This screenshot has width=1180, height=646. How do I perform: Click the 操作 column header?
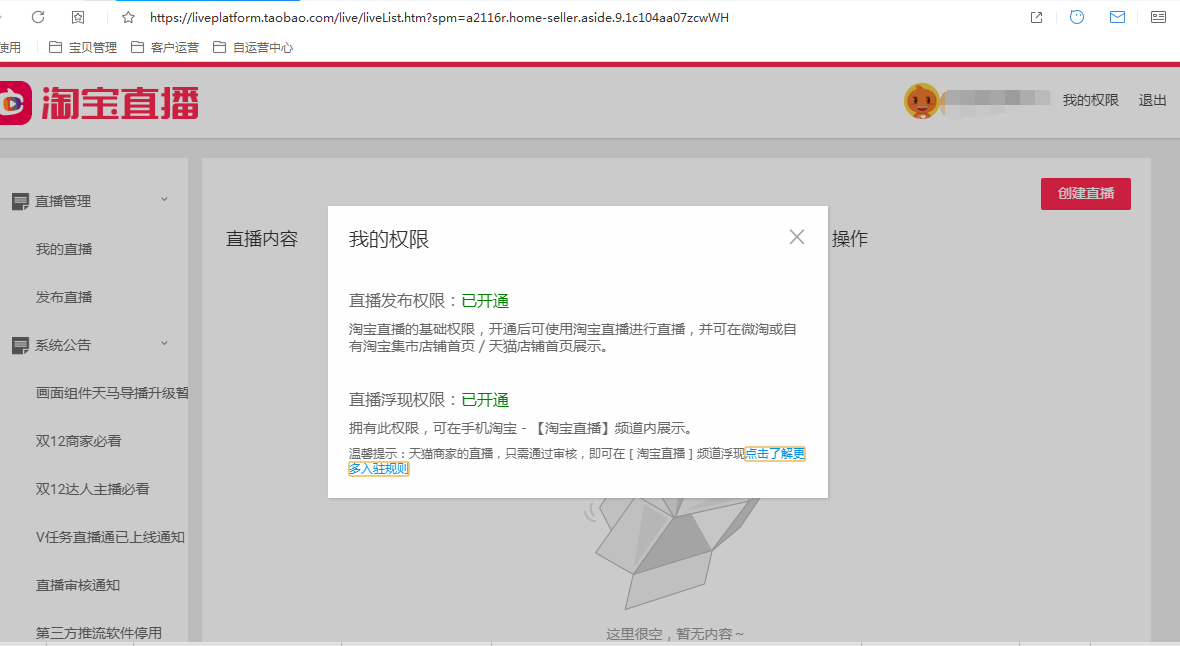(x=850, y=239)
